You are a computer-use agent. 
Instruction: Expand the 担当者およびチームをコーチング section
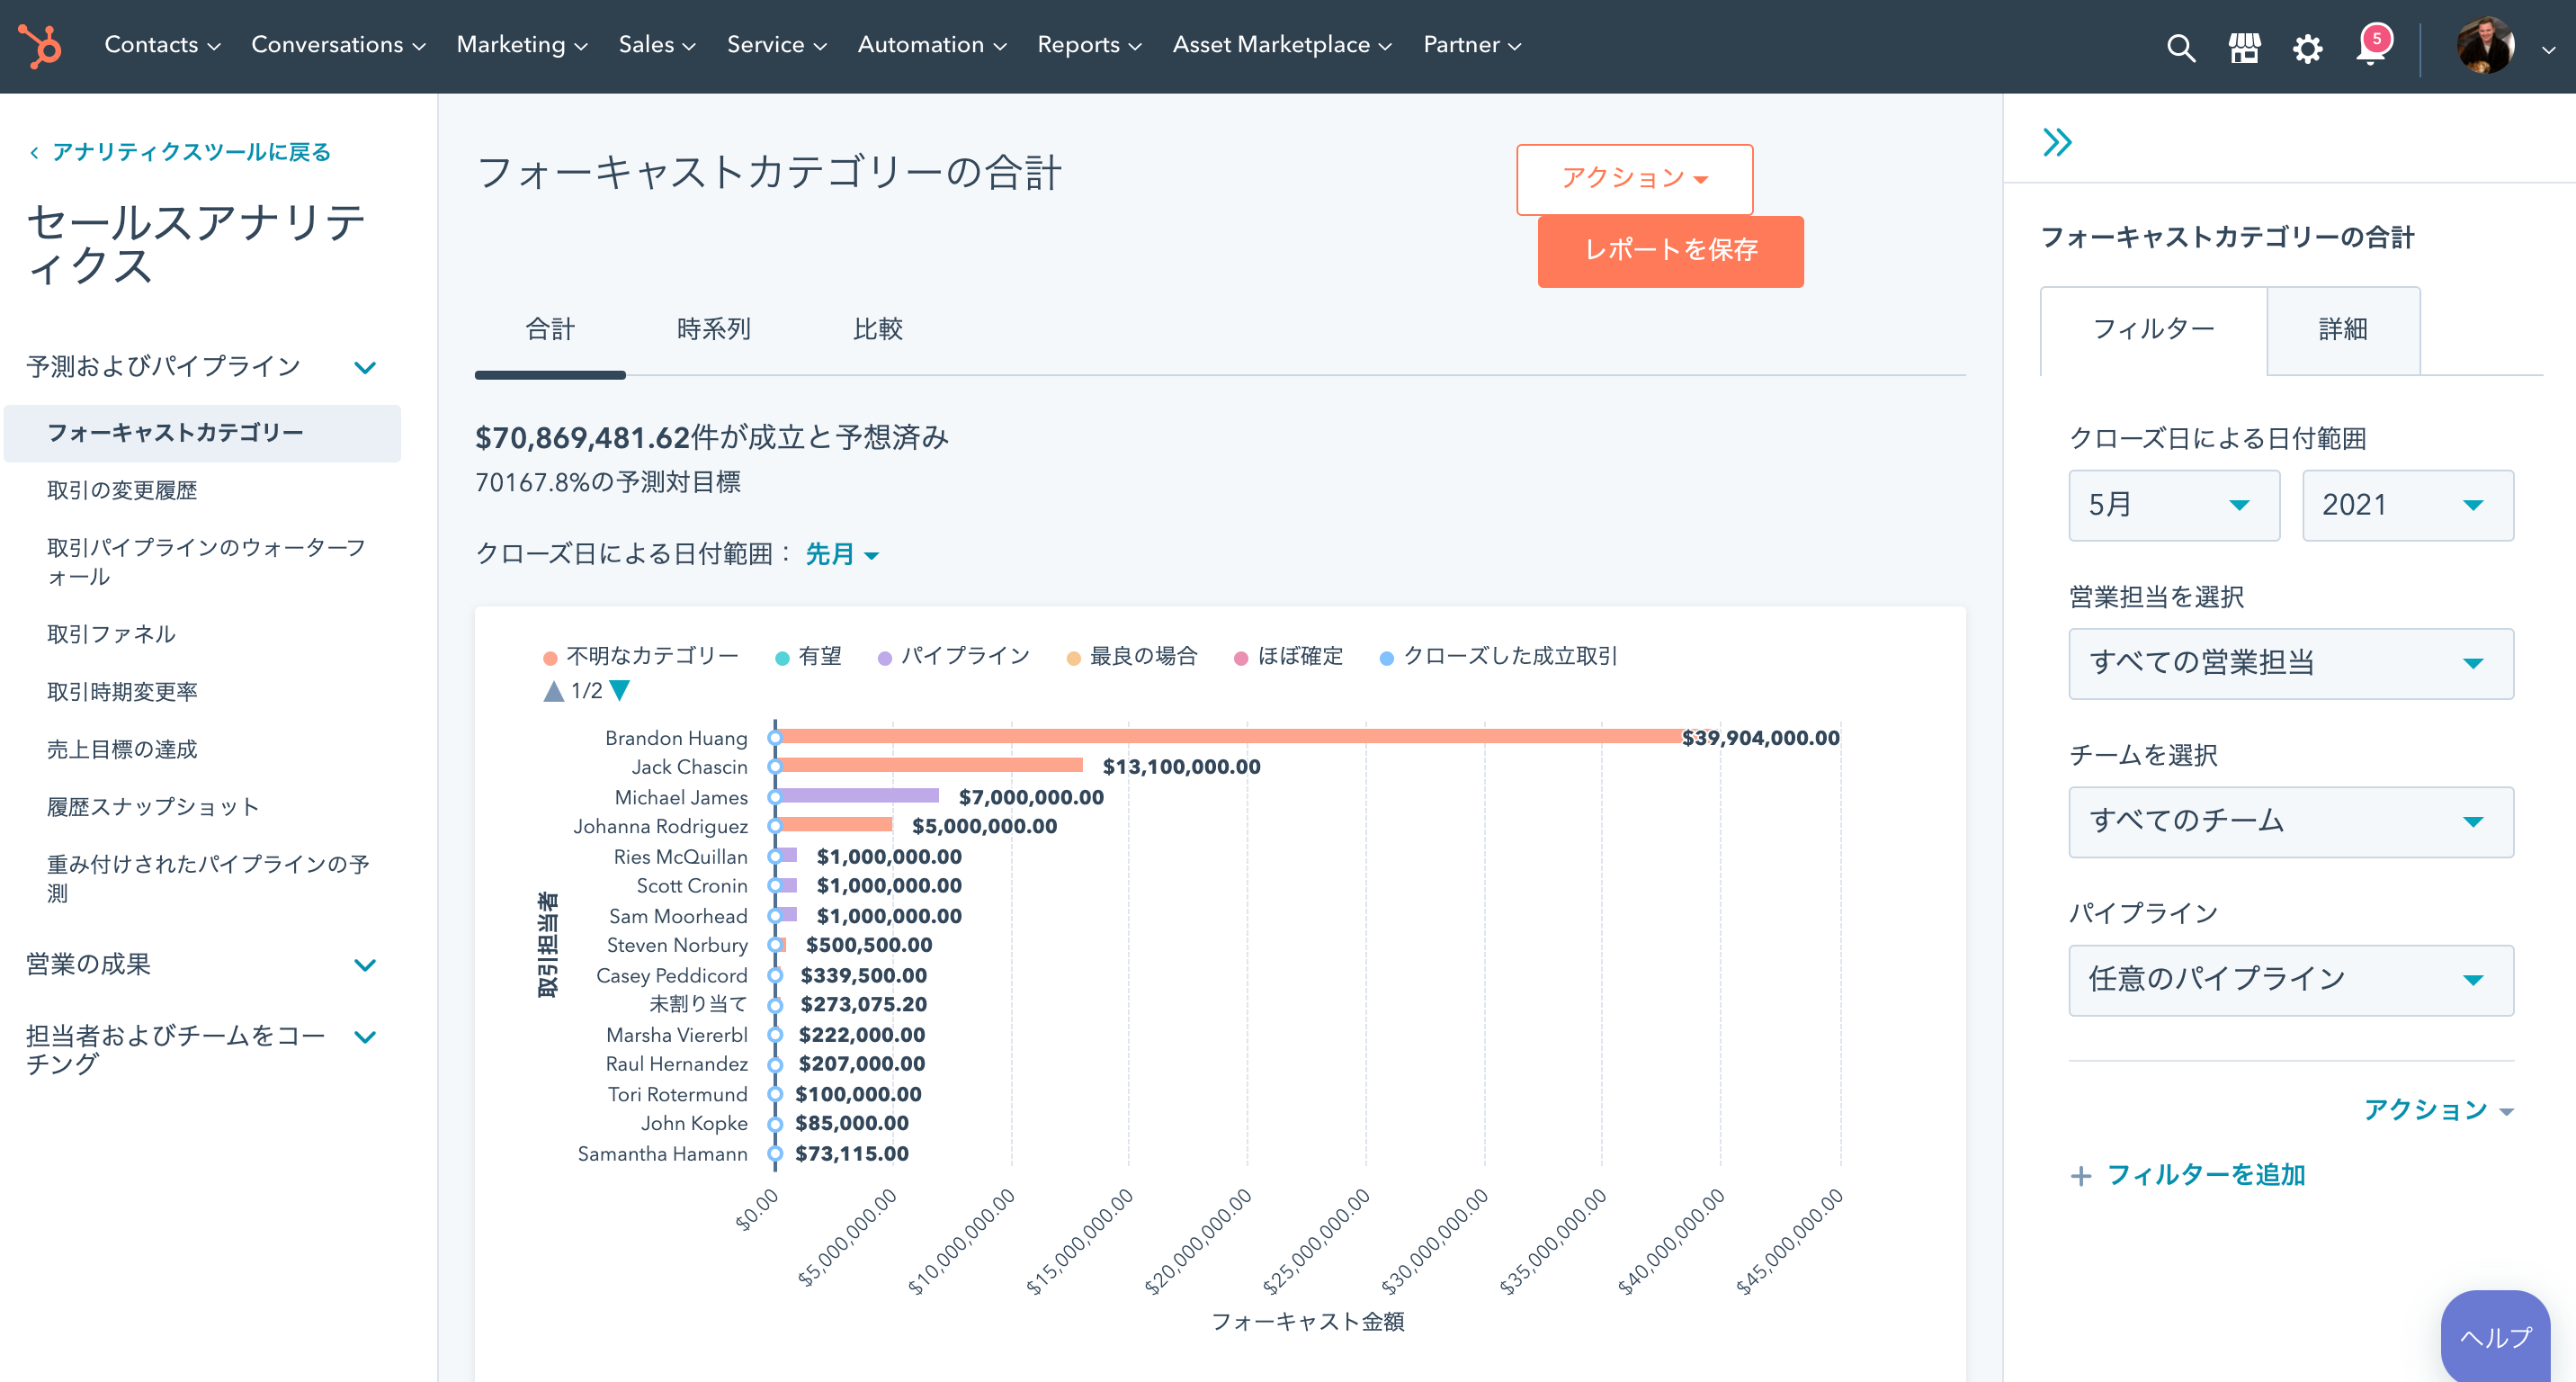tap(201, 1049)
